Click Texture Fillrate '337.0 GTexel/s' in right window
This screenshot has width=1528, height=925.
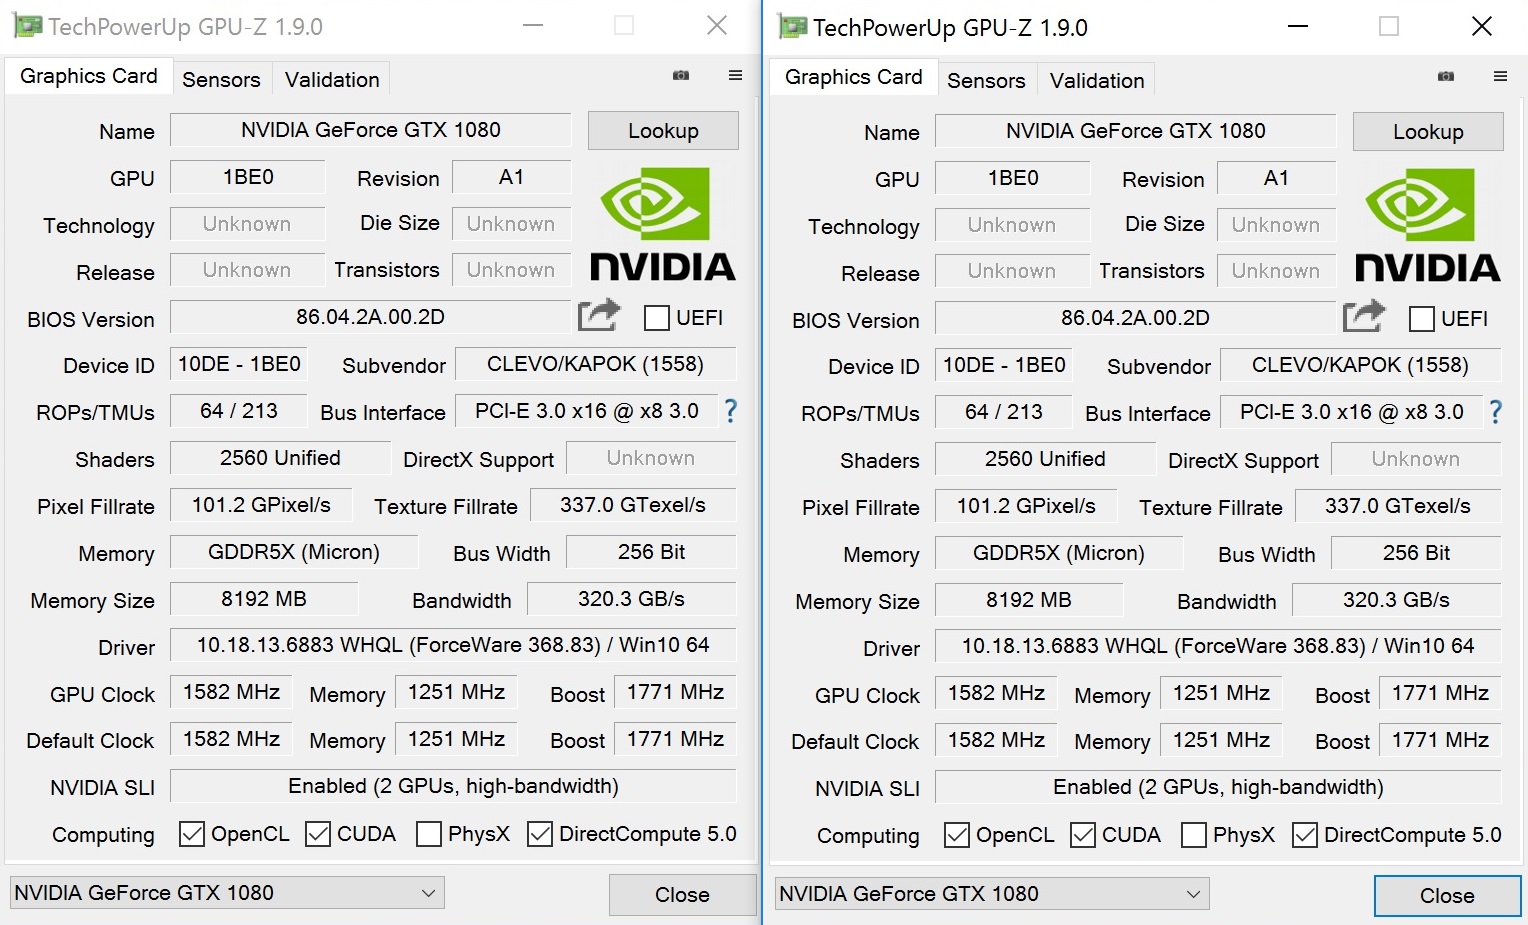(x=1398, y=506)
